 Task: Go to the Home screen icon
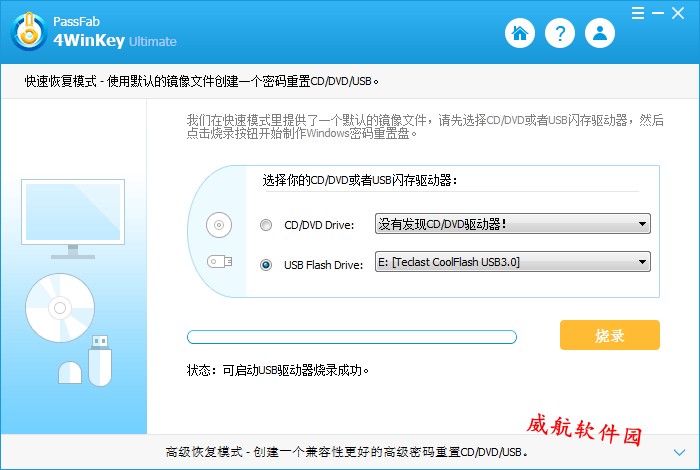[x=520, y=33]
